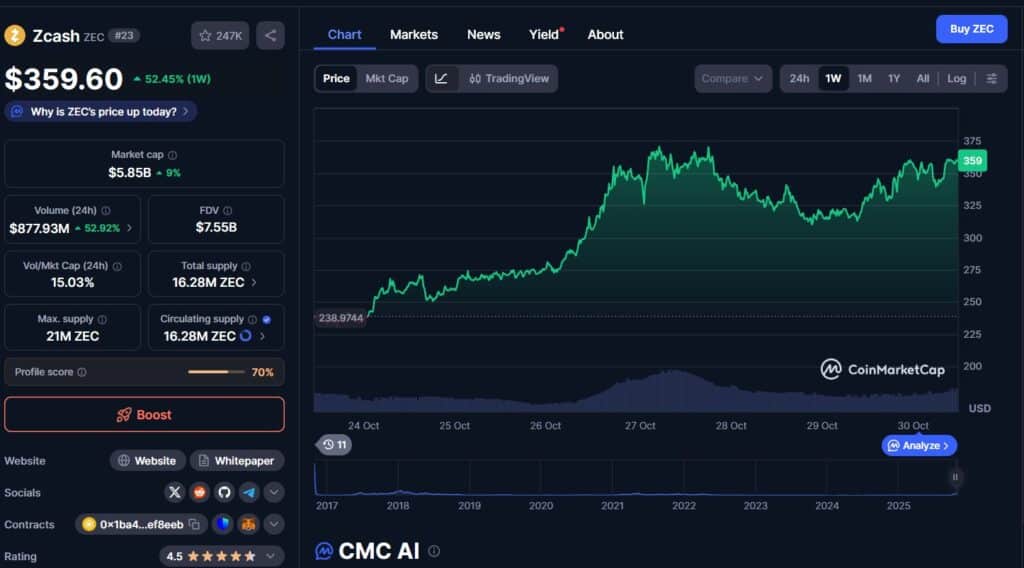
Task: Open the Reddit social icon
Action: click(199, 492)
